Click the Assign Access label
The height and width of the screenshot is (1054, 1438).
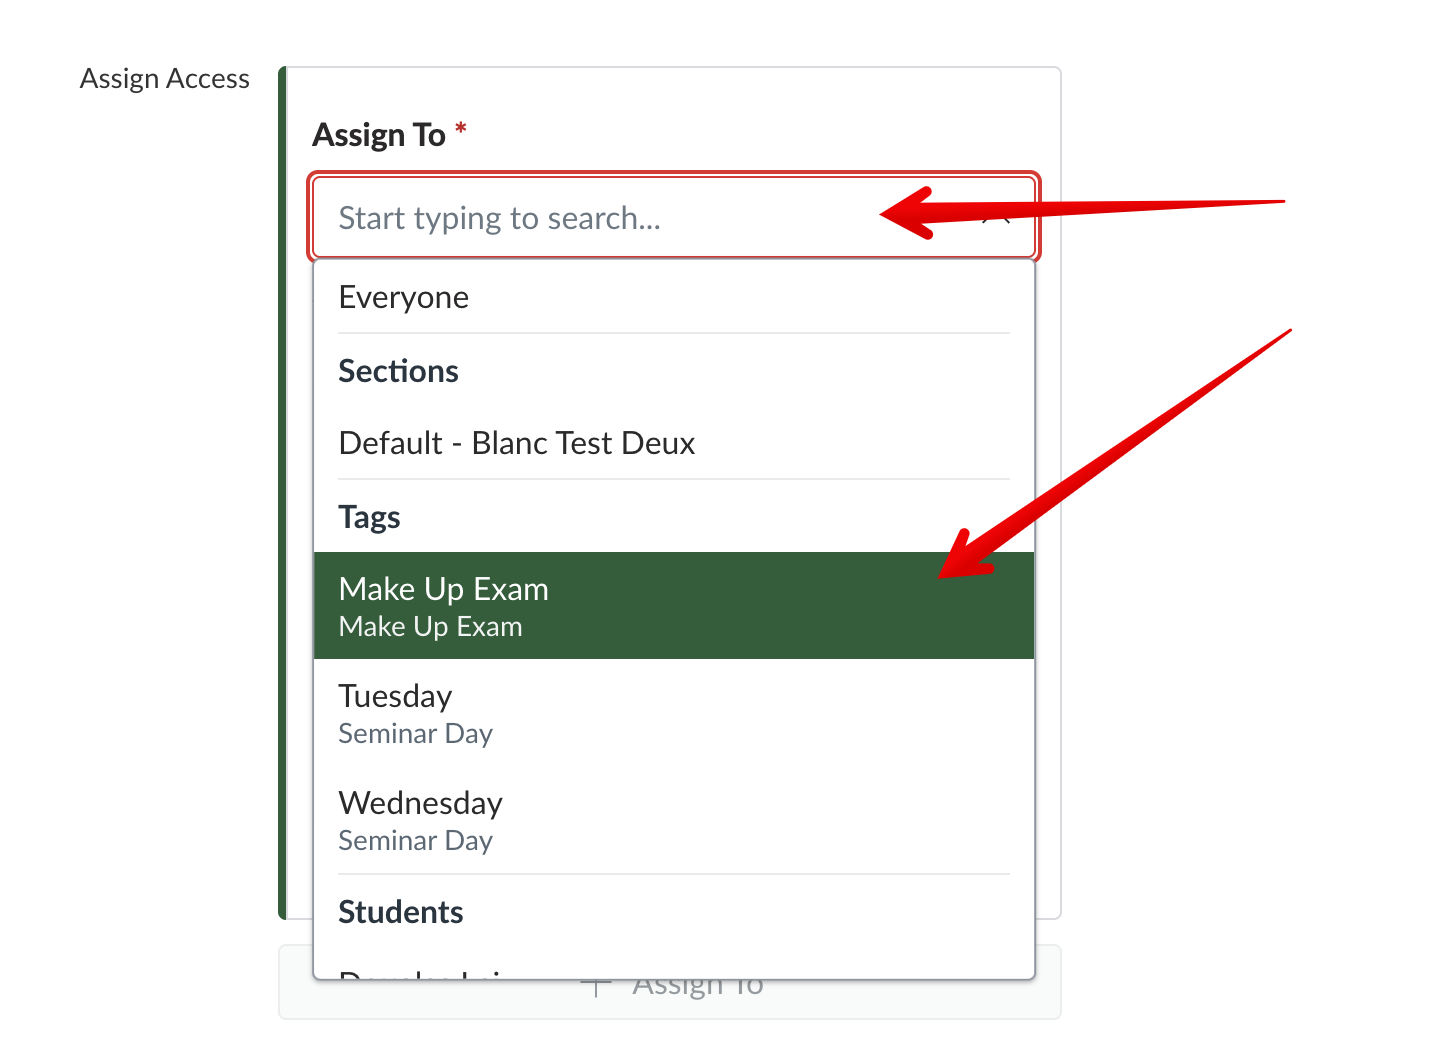pyautogui.click(x=165, y=79)
